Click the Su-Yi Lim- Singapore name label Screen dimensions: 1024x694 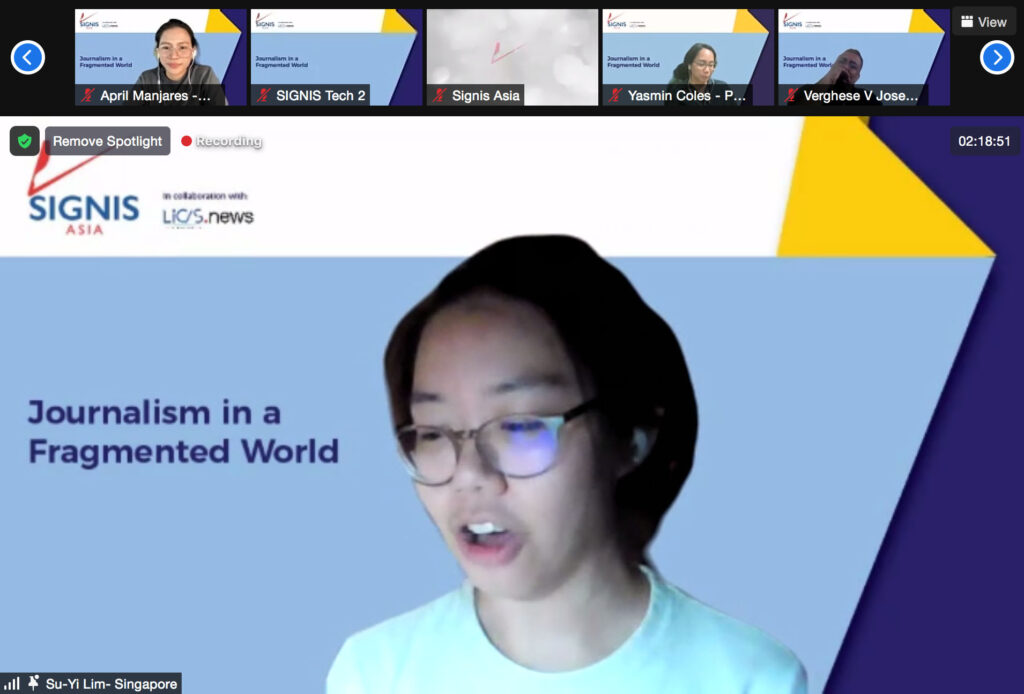[x=111, y=684]
